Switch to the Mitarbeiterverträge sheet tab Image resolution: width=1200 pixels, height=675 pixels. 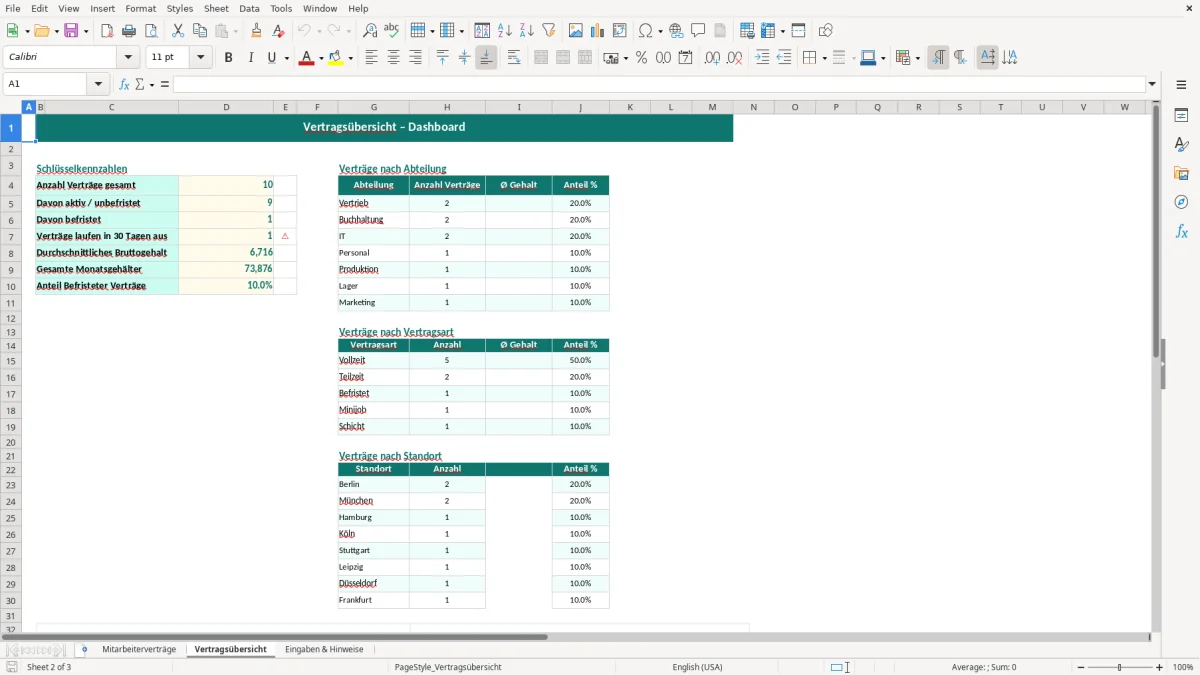coord(139,649)
